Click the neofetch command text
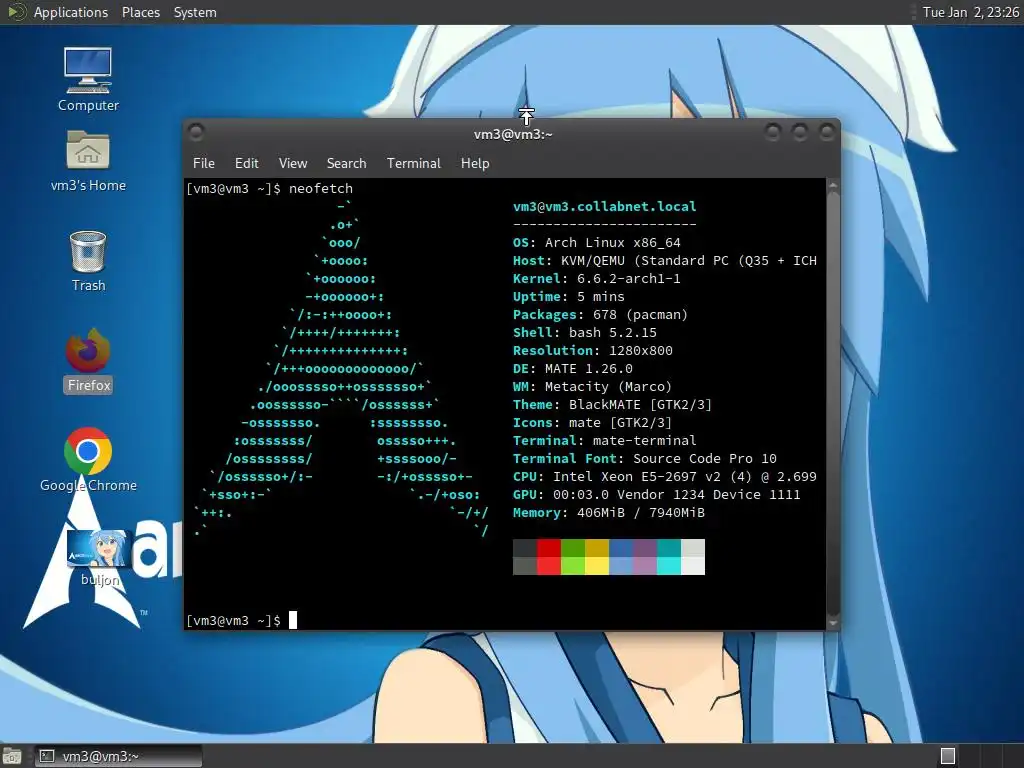Viewport: 1024px width, 768px height. click(x=321, y=189)
